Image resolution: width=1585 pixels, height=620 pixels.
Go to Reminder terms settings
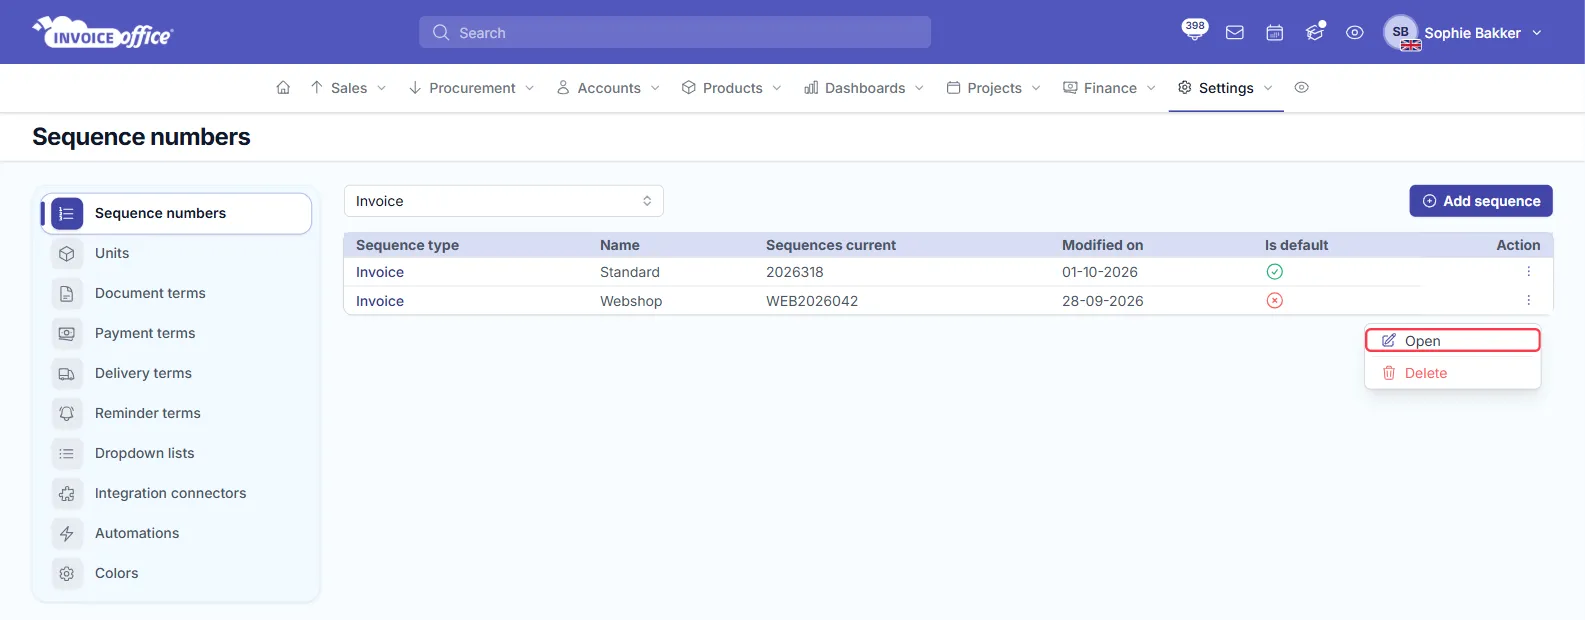click(148, 413)
